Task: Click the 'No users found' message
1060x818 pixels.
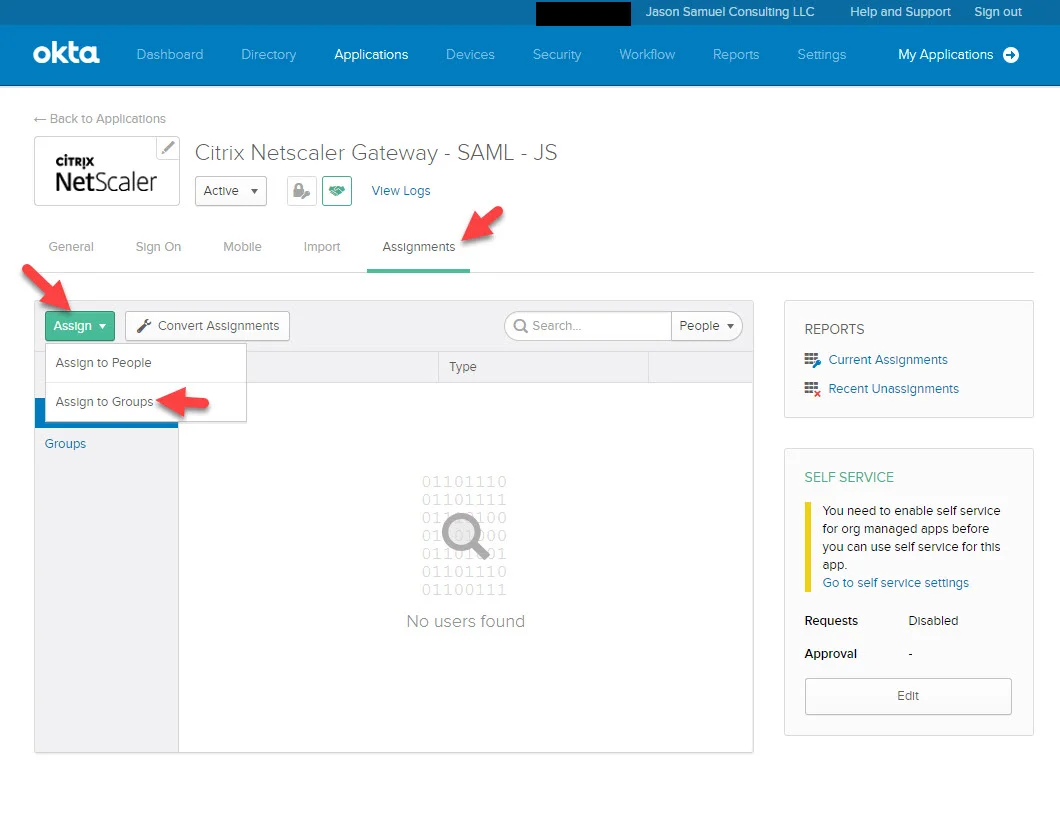Action: [x=465, y=621]
